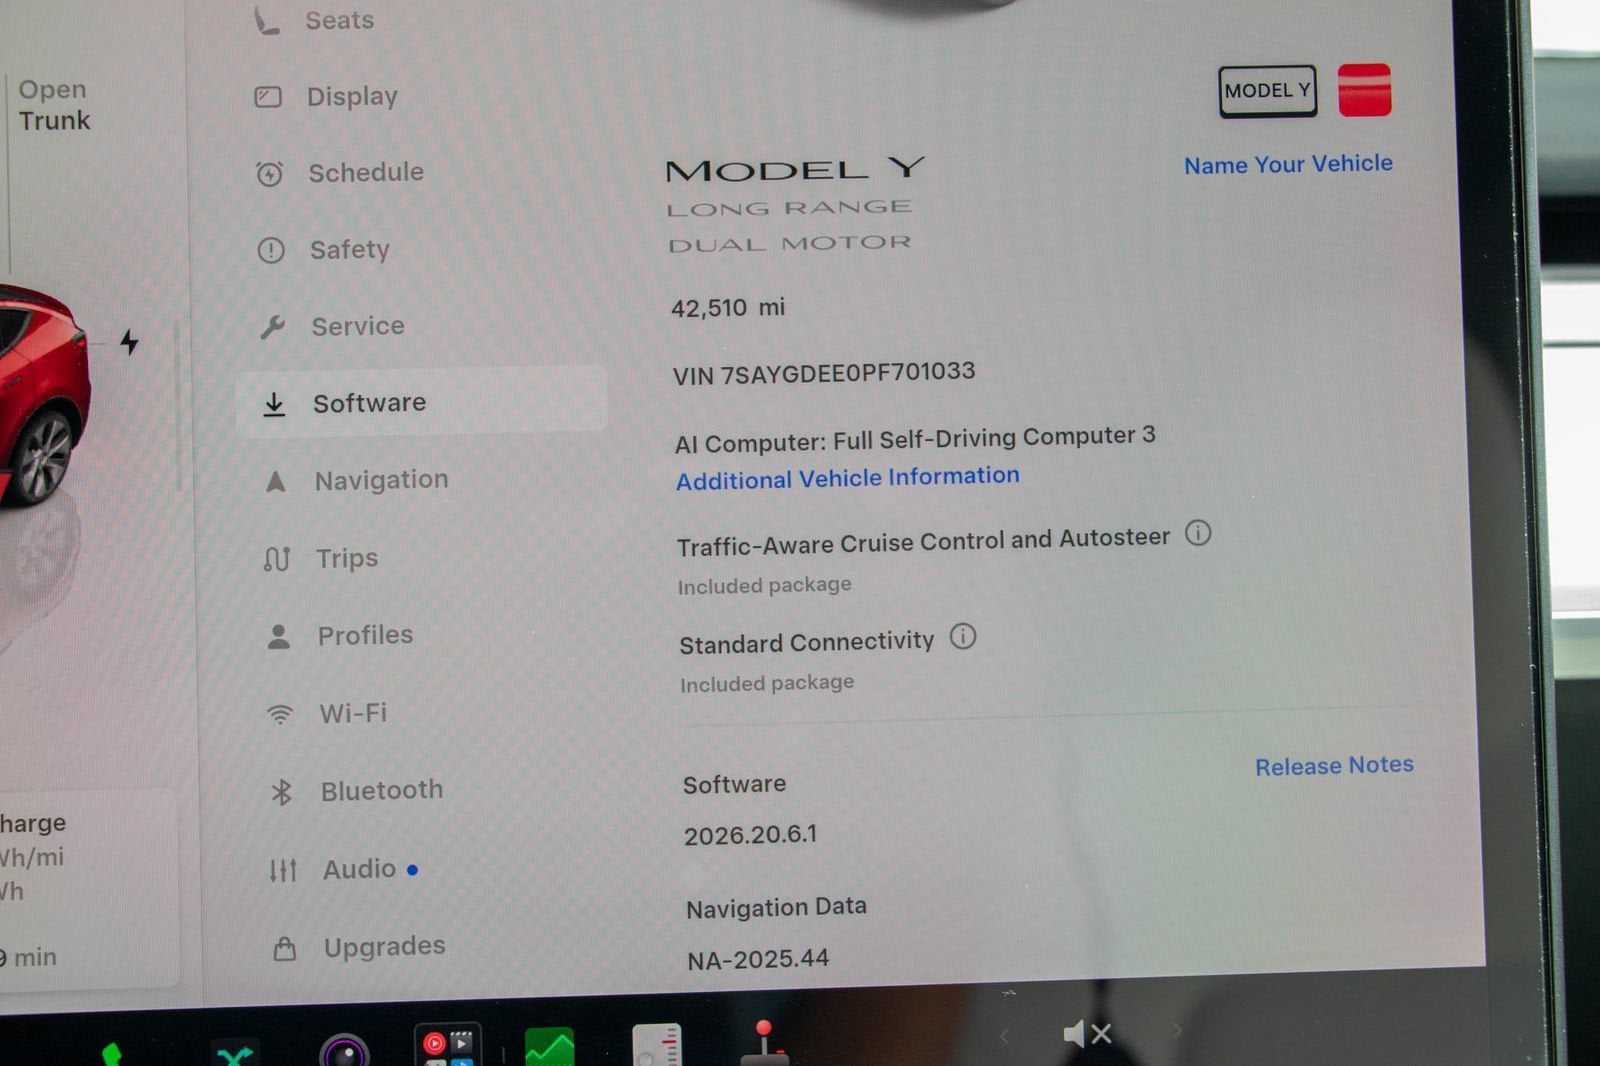Open the Release Notes link

coord(1334,766)
